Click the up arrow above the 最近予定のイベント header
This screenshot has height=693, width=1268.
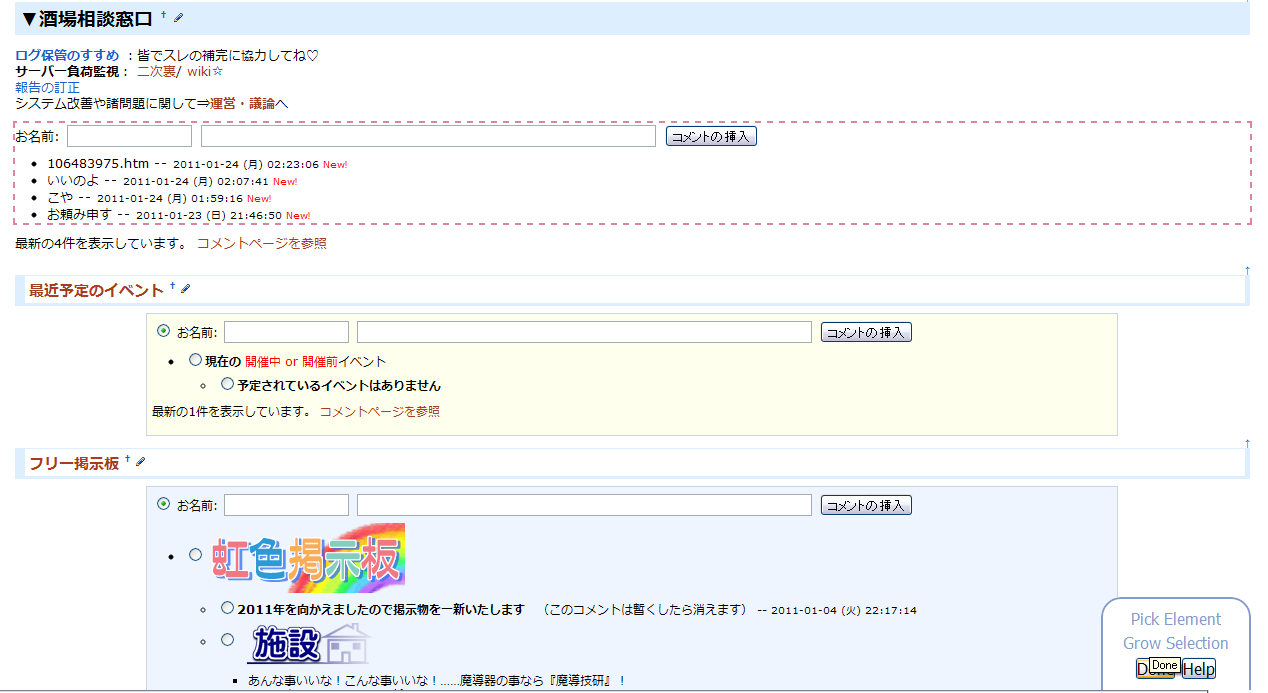[1247, 270]
